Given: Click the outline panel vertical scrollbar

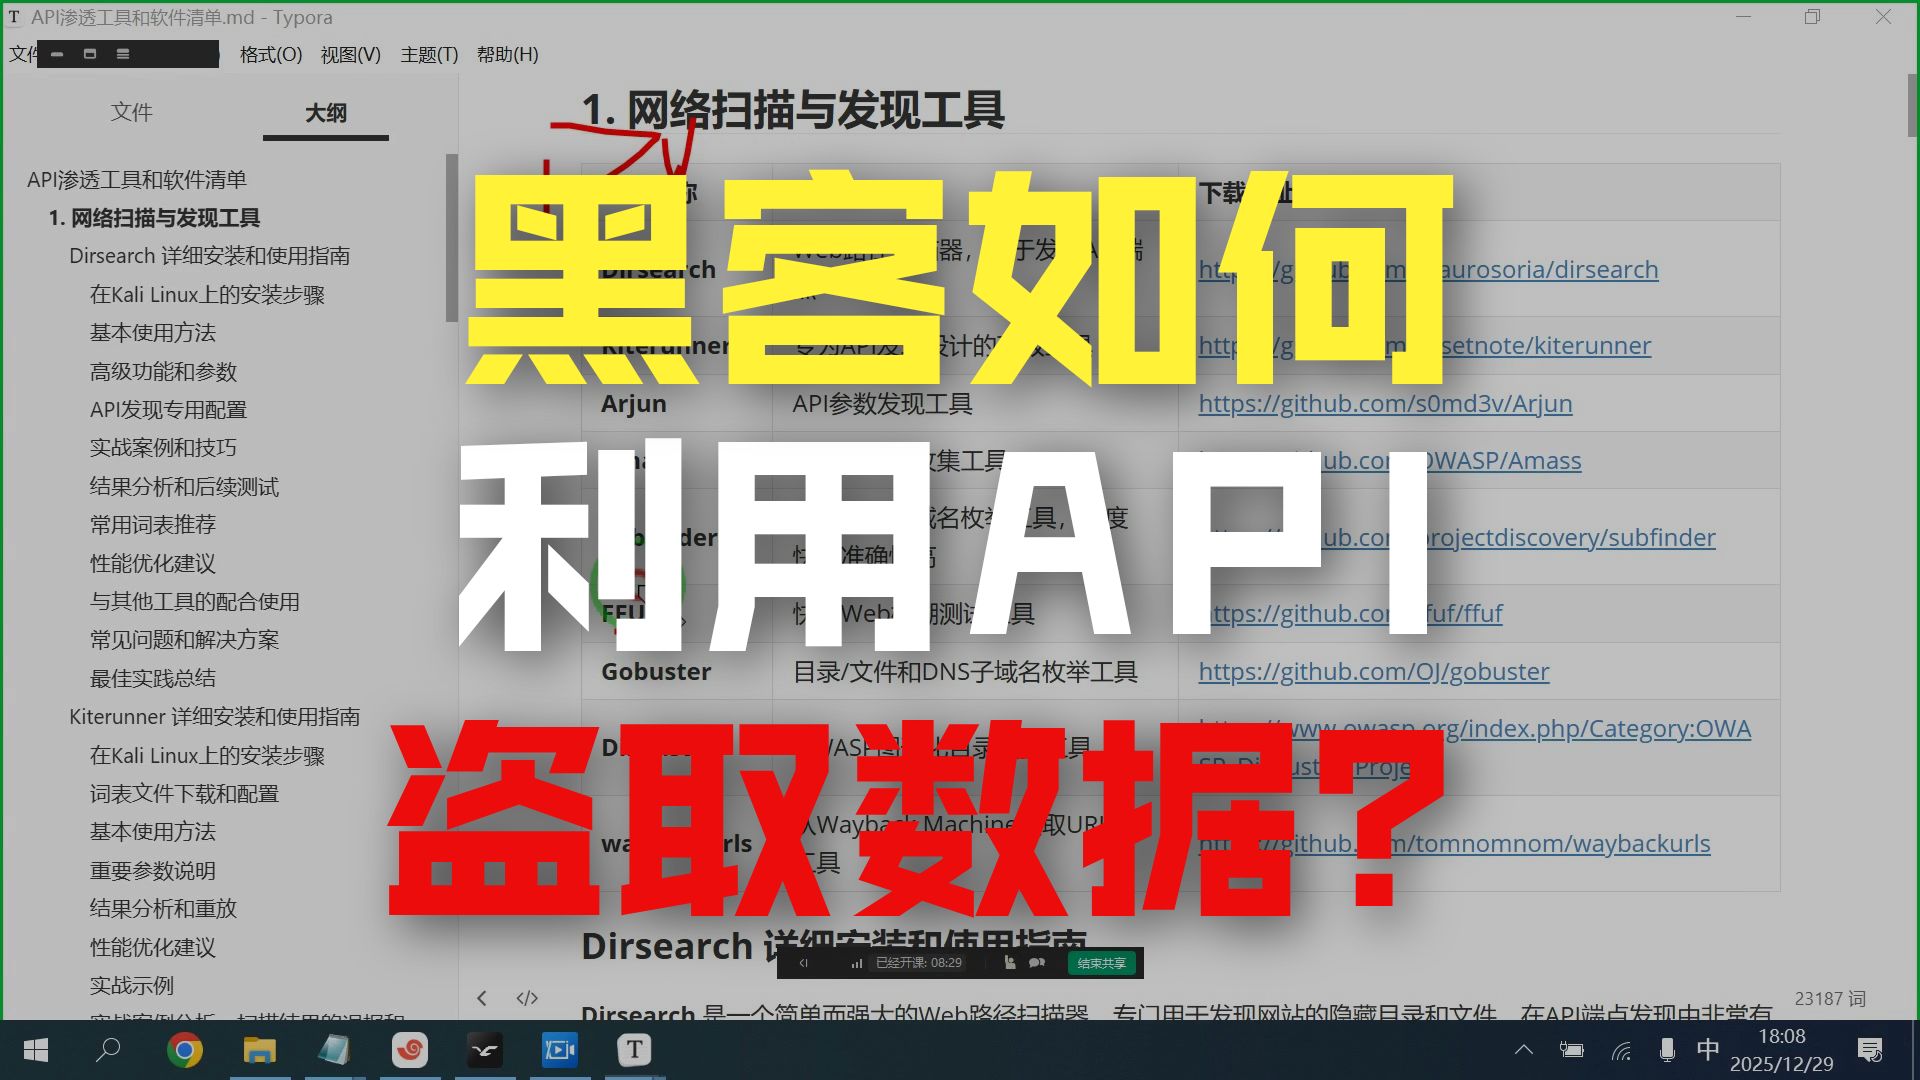Looking at the screenshot, I should 451,238.
